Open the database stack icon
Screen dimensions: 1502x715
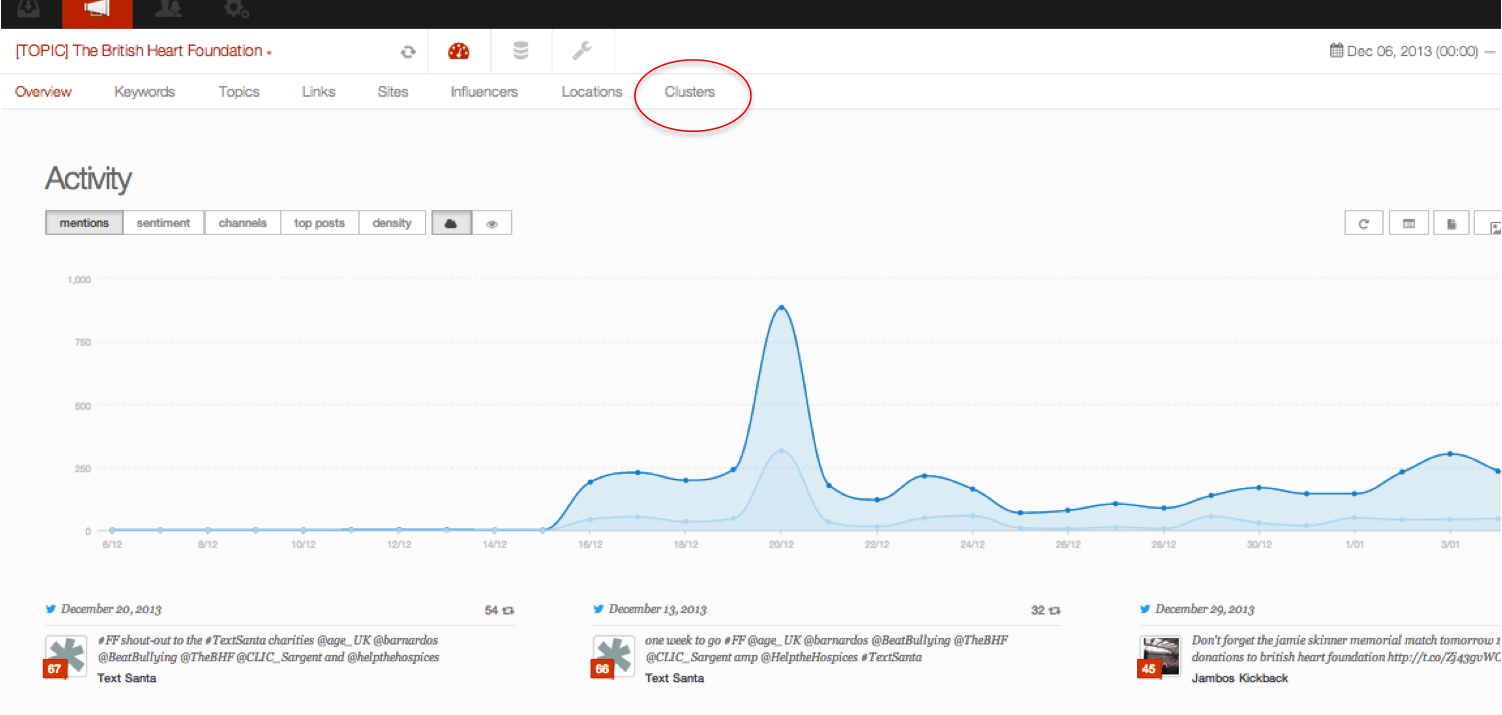tap(520, 52)
